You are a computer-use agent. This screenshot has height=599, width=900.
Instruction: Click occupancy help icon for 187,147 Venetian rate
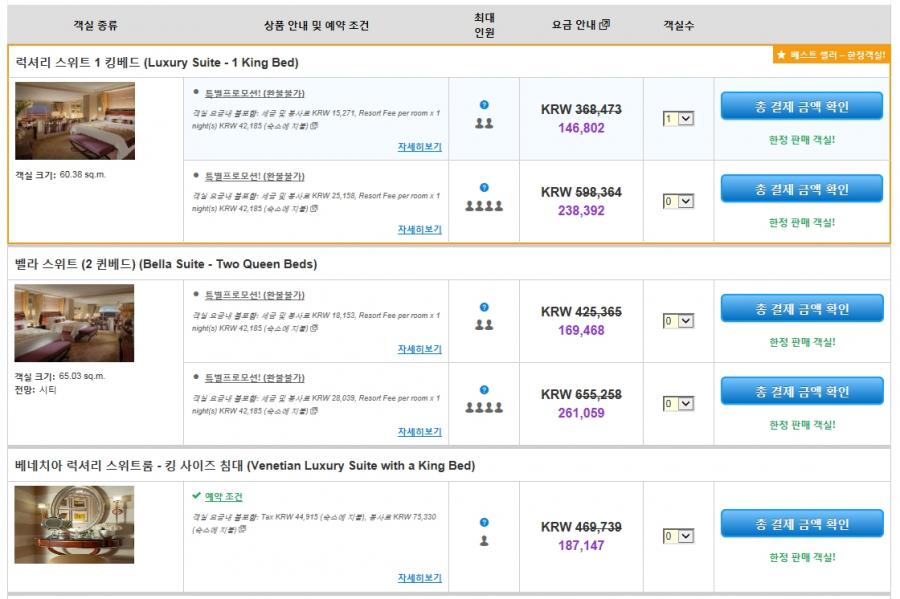484,522
